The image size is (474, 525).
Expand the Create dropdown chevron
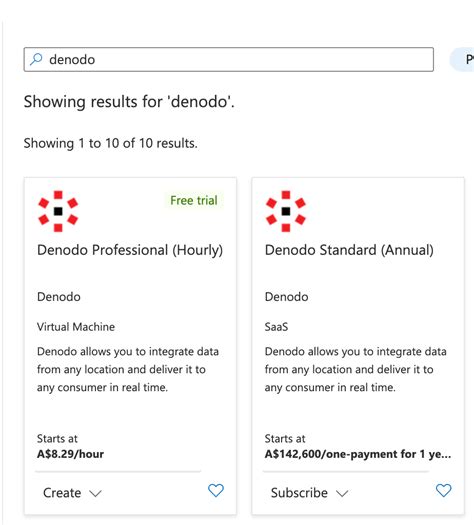95,493
